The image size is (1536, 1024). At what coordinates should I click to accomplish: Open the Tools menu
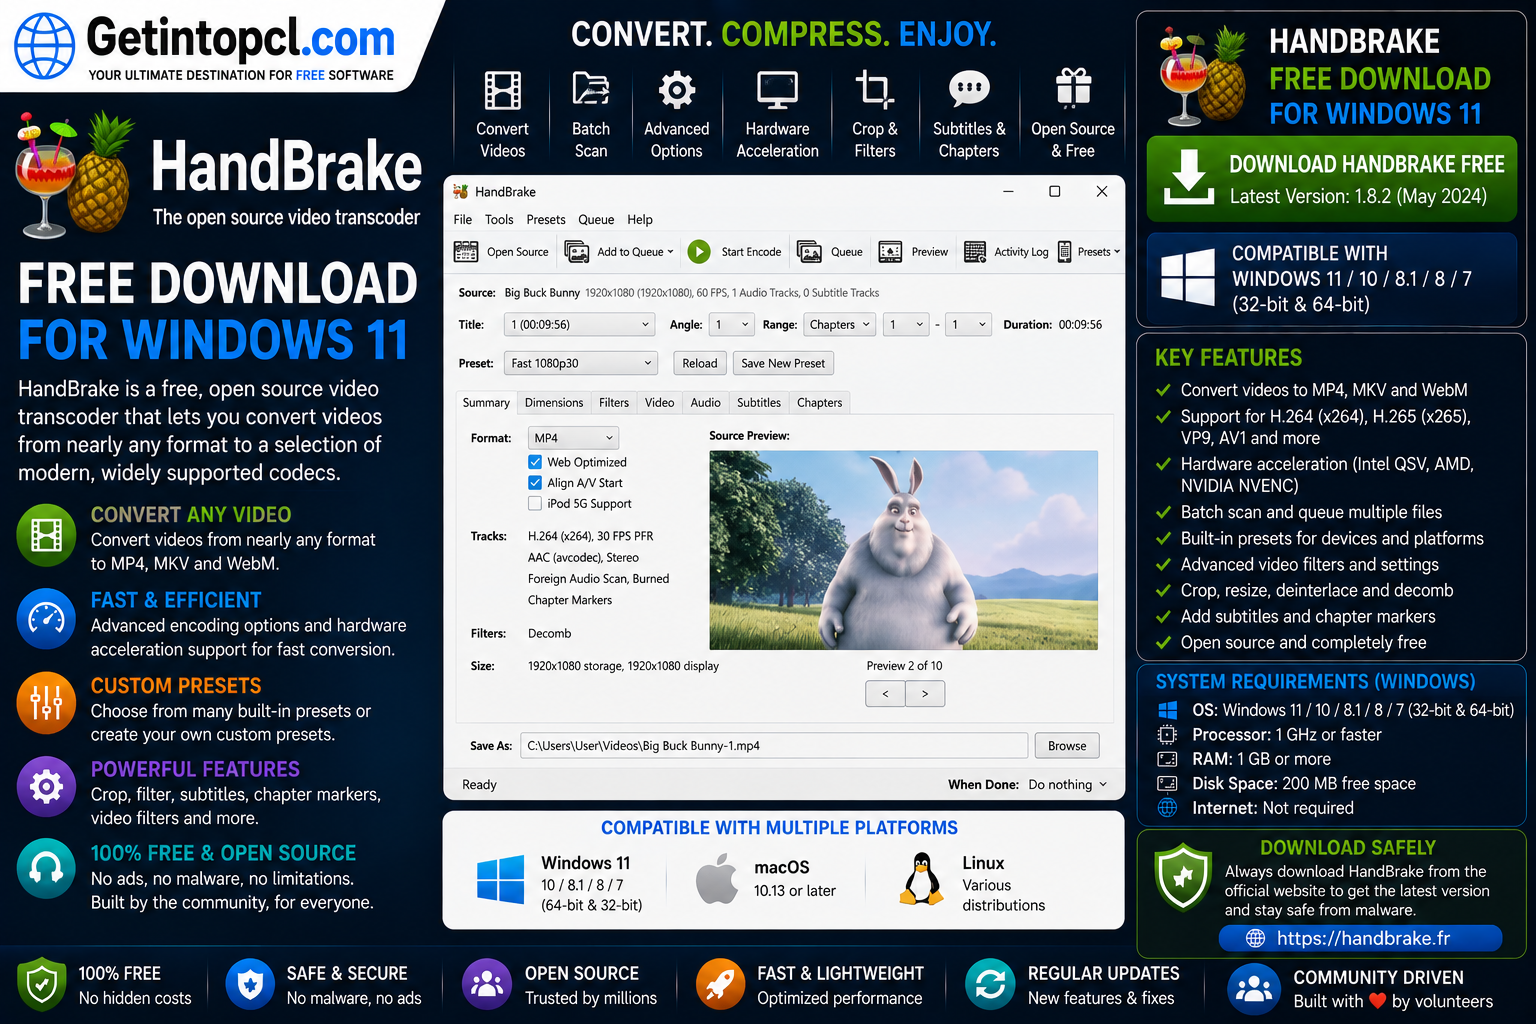coord(499,220)
